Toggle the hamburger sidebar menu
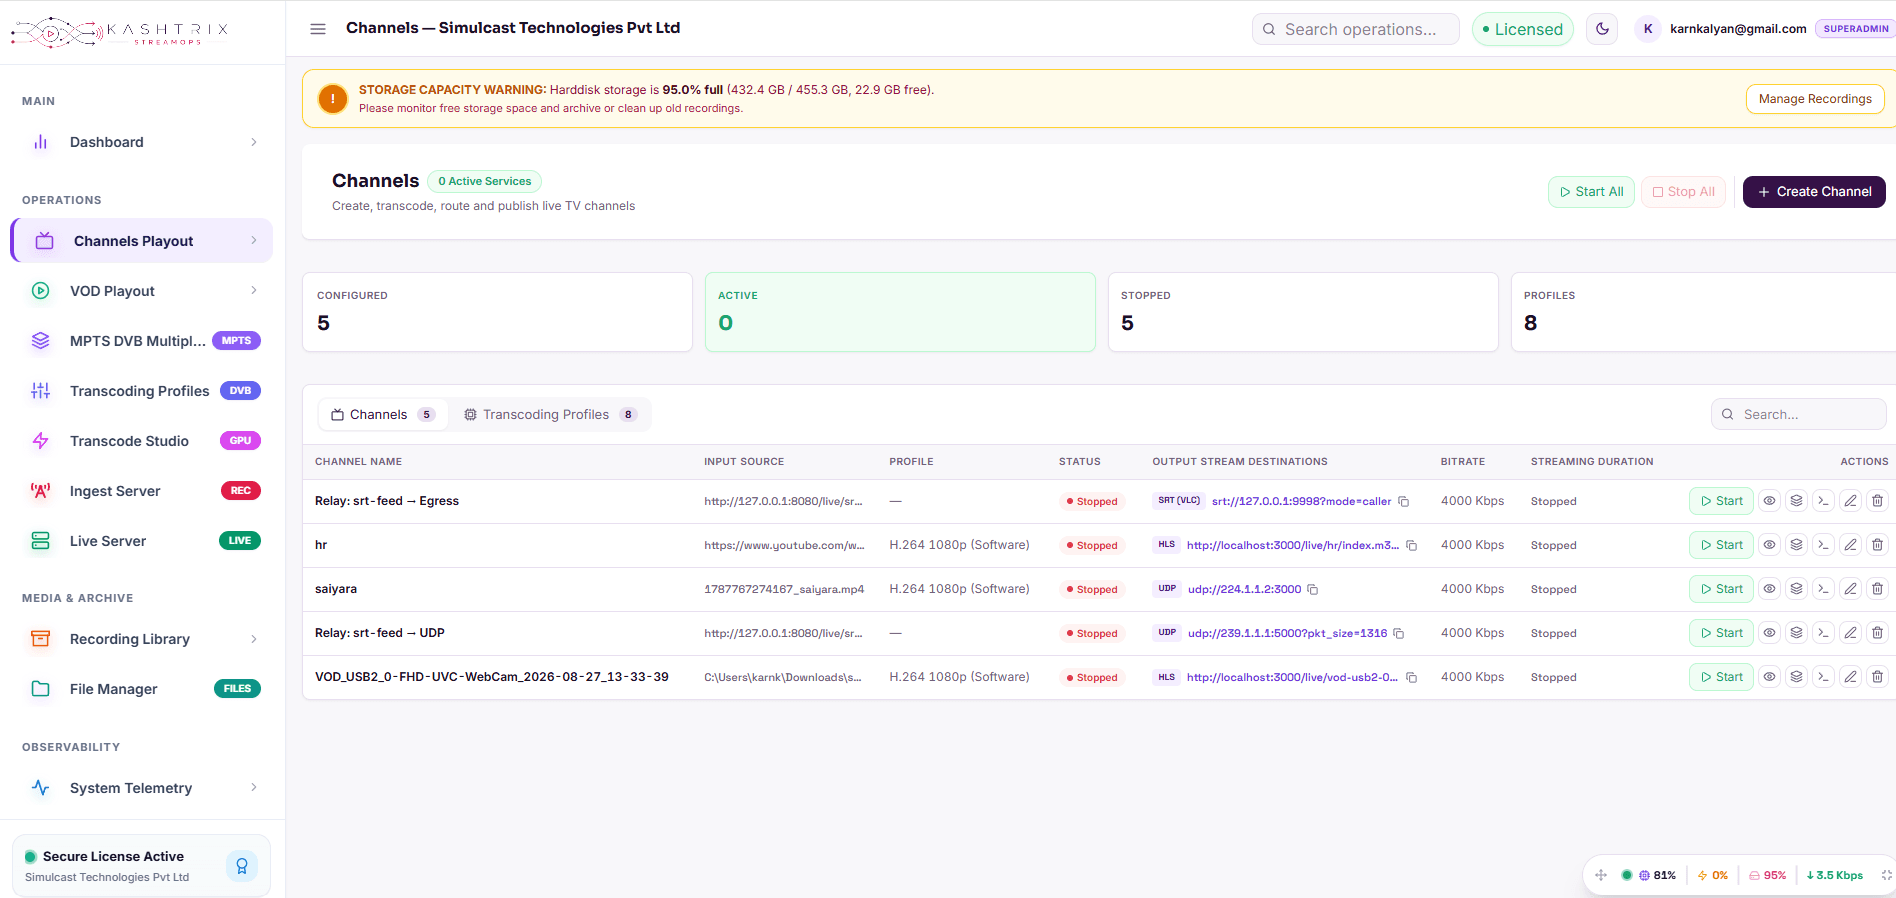 pyautogui.click(x=318, y=29)
